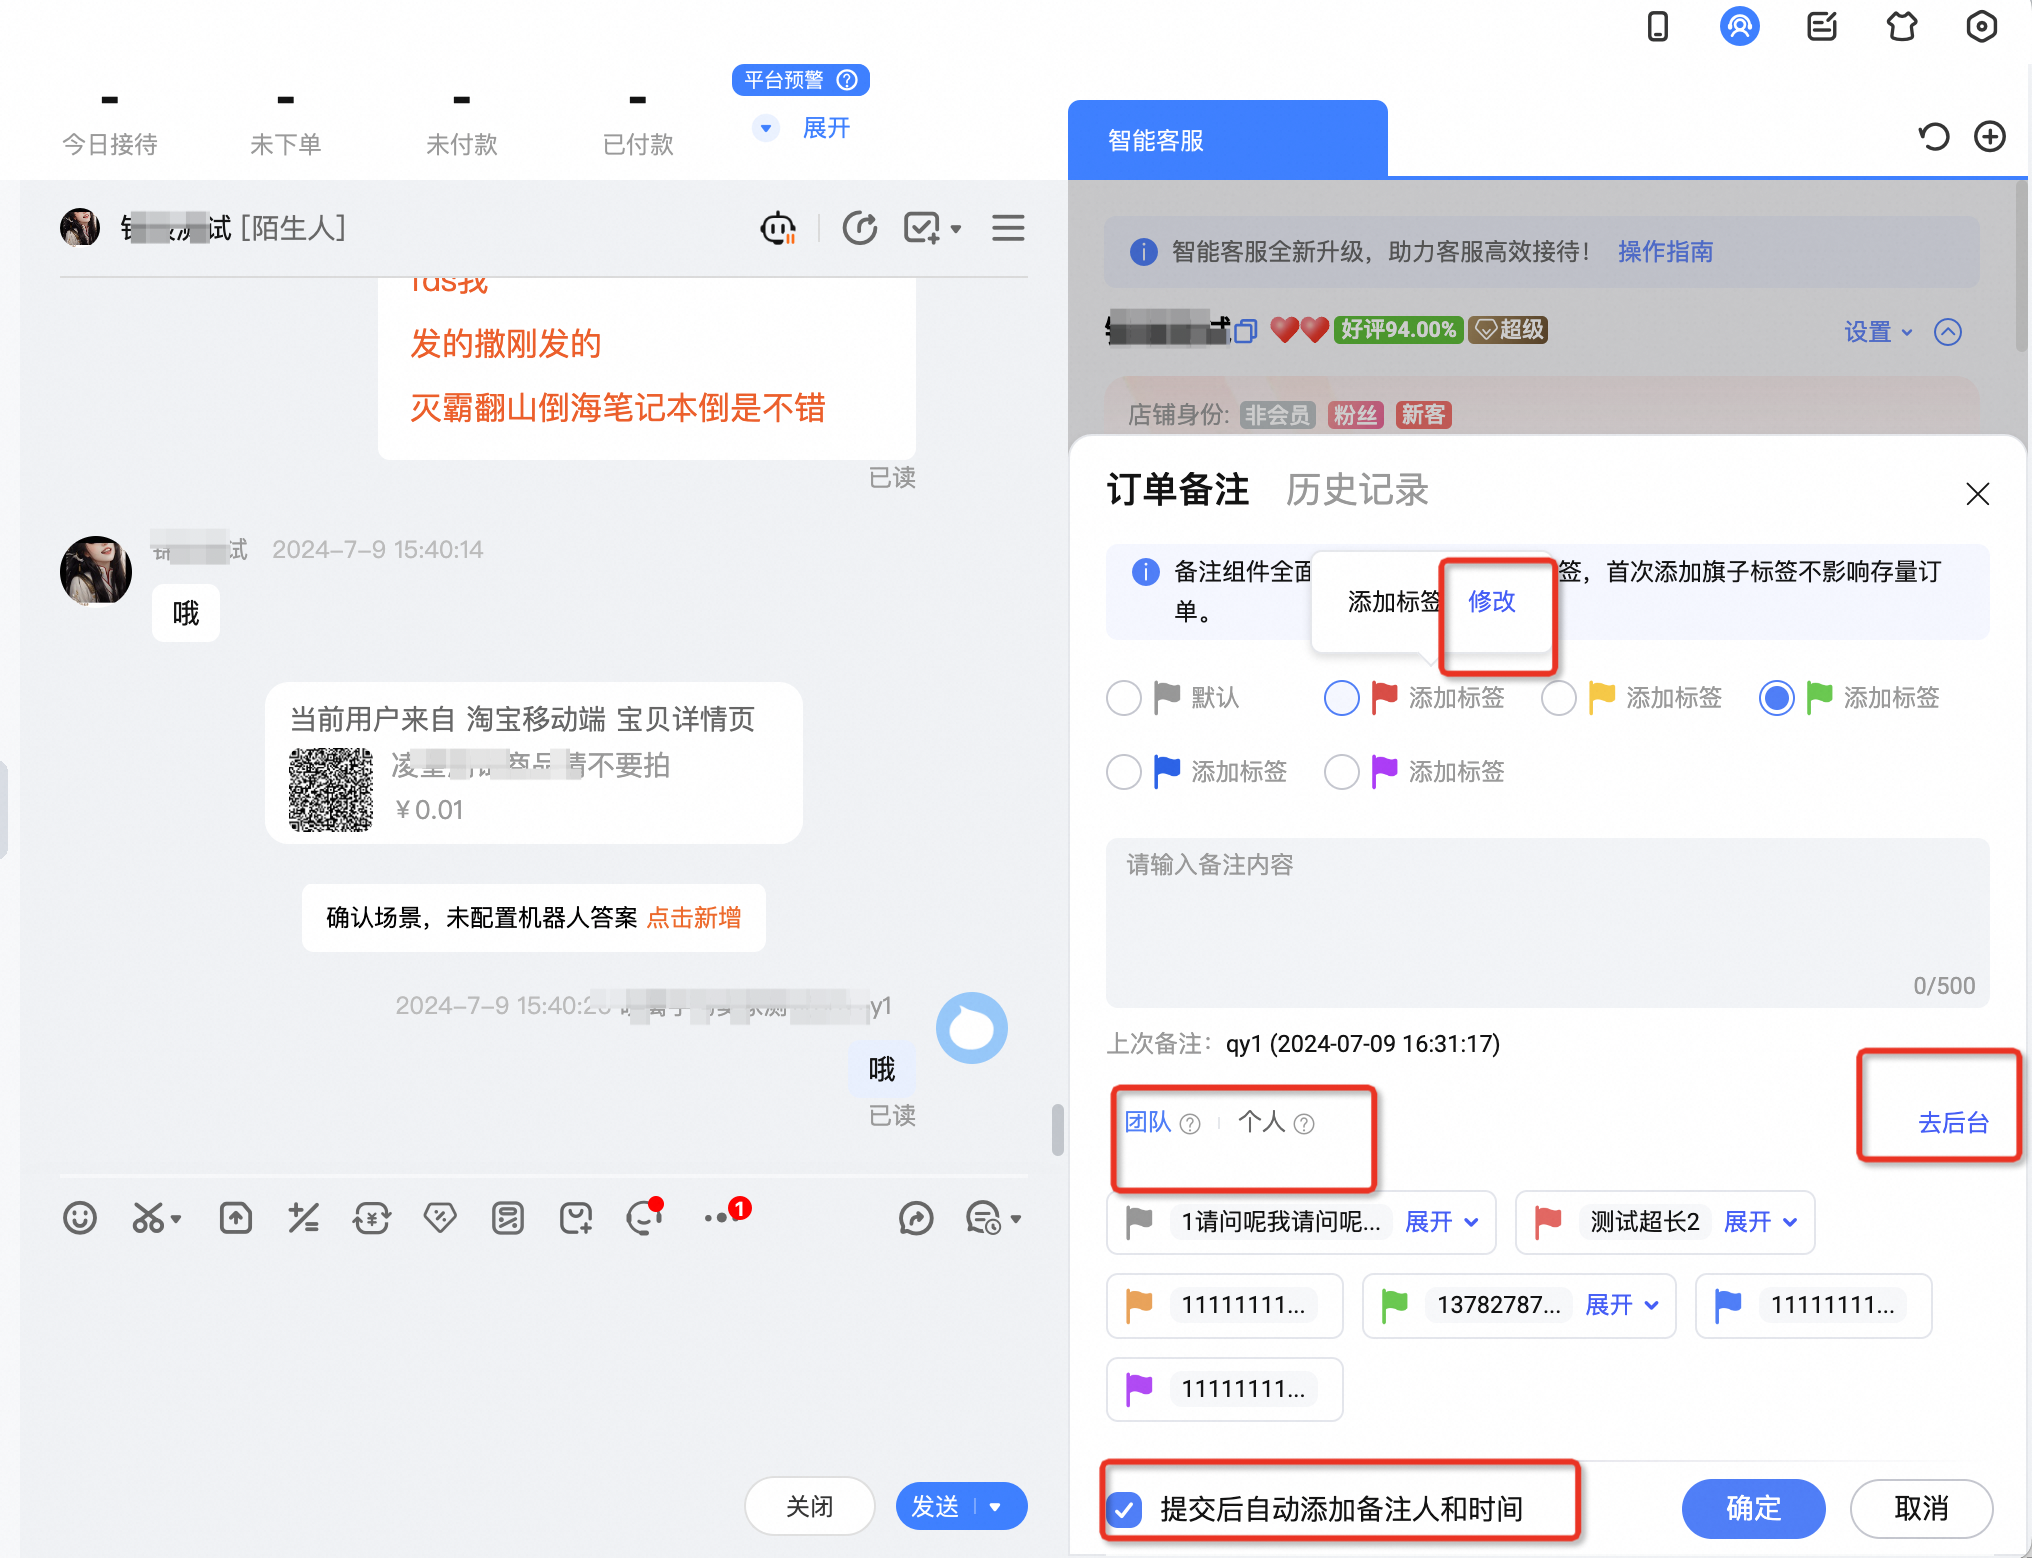2032x1558 pixels.
Task: Open the notes edit icon in top bar
Action: (1821, 27)
